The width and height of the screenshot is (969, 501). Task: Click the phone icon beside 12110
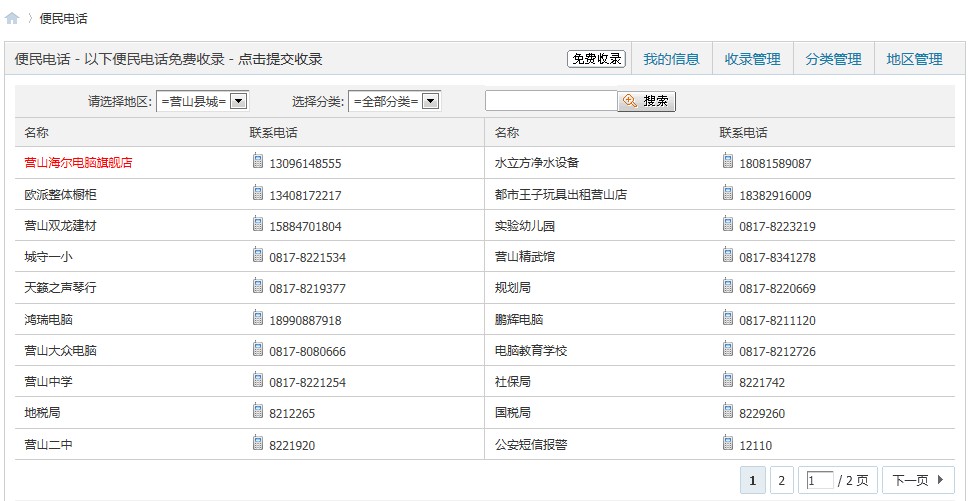pyautogui.click(x=728, y=442)
